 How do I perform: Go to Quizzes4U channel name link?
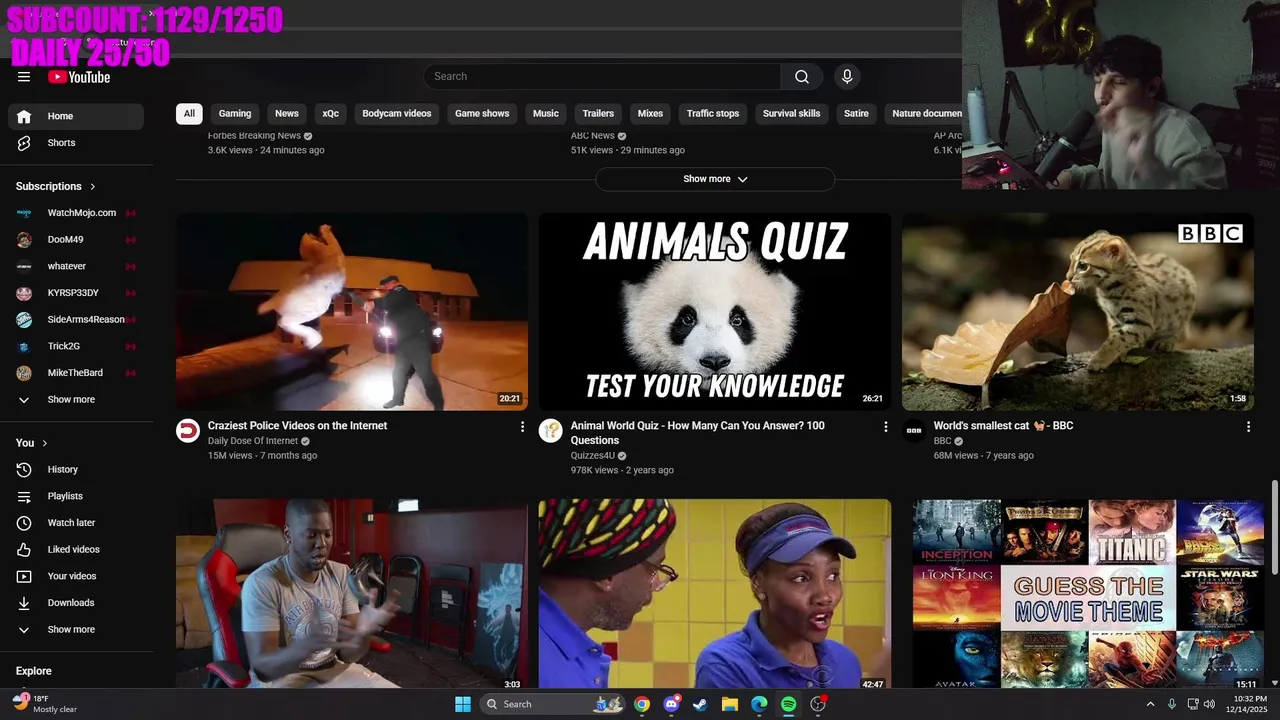[x=593, y=456]
